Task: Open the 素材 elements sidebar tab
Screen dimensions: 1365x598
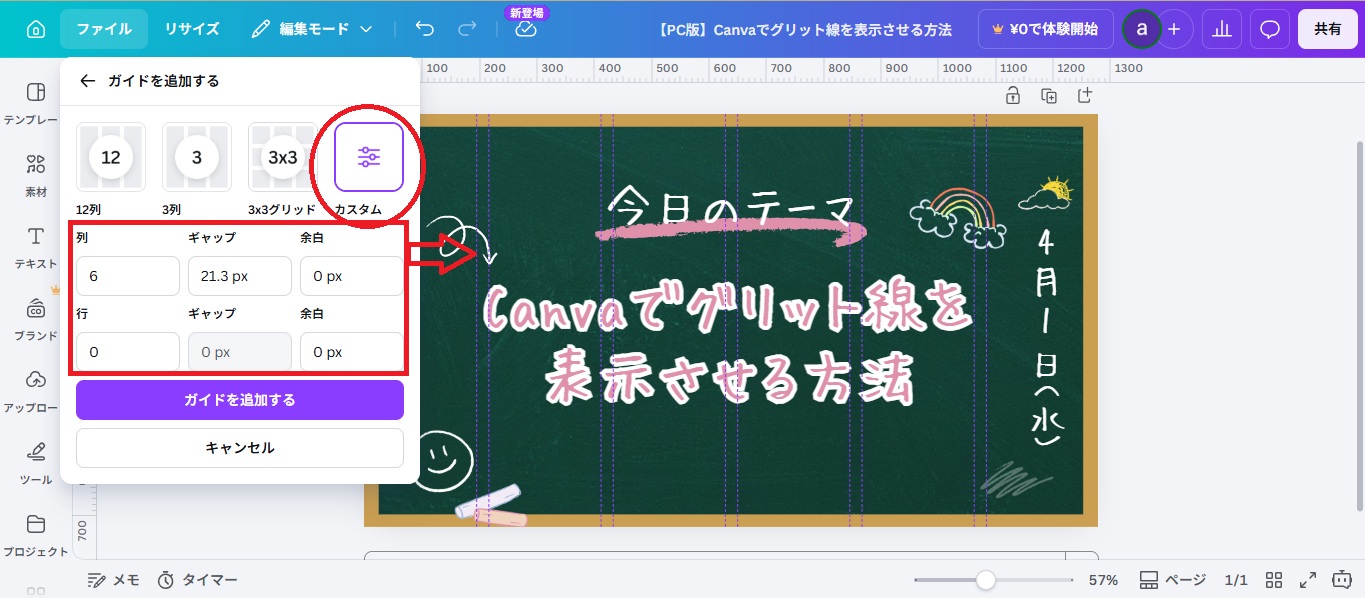Action: pos(36,176)
